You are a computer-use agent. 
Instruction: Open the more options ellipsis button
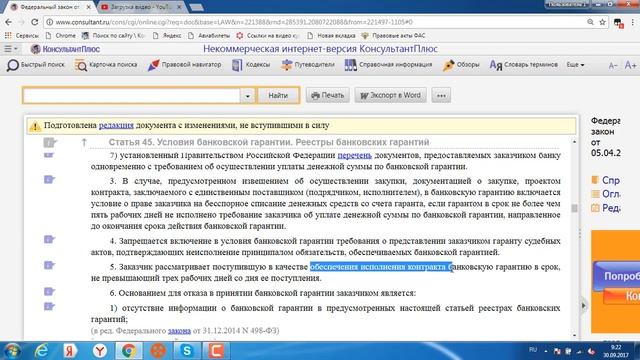(x=441, y=96)
